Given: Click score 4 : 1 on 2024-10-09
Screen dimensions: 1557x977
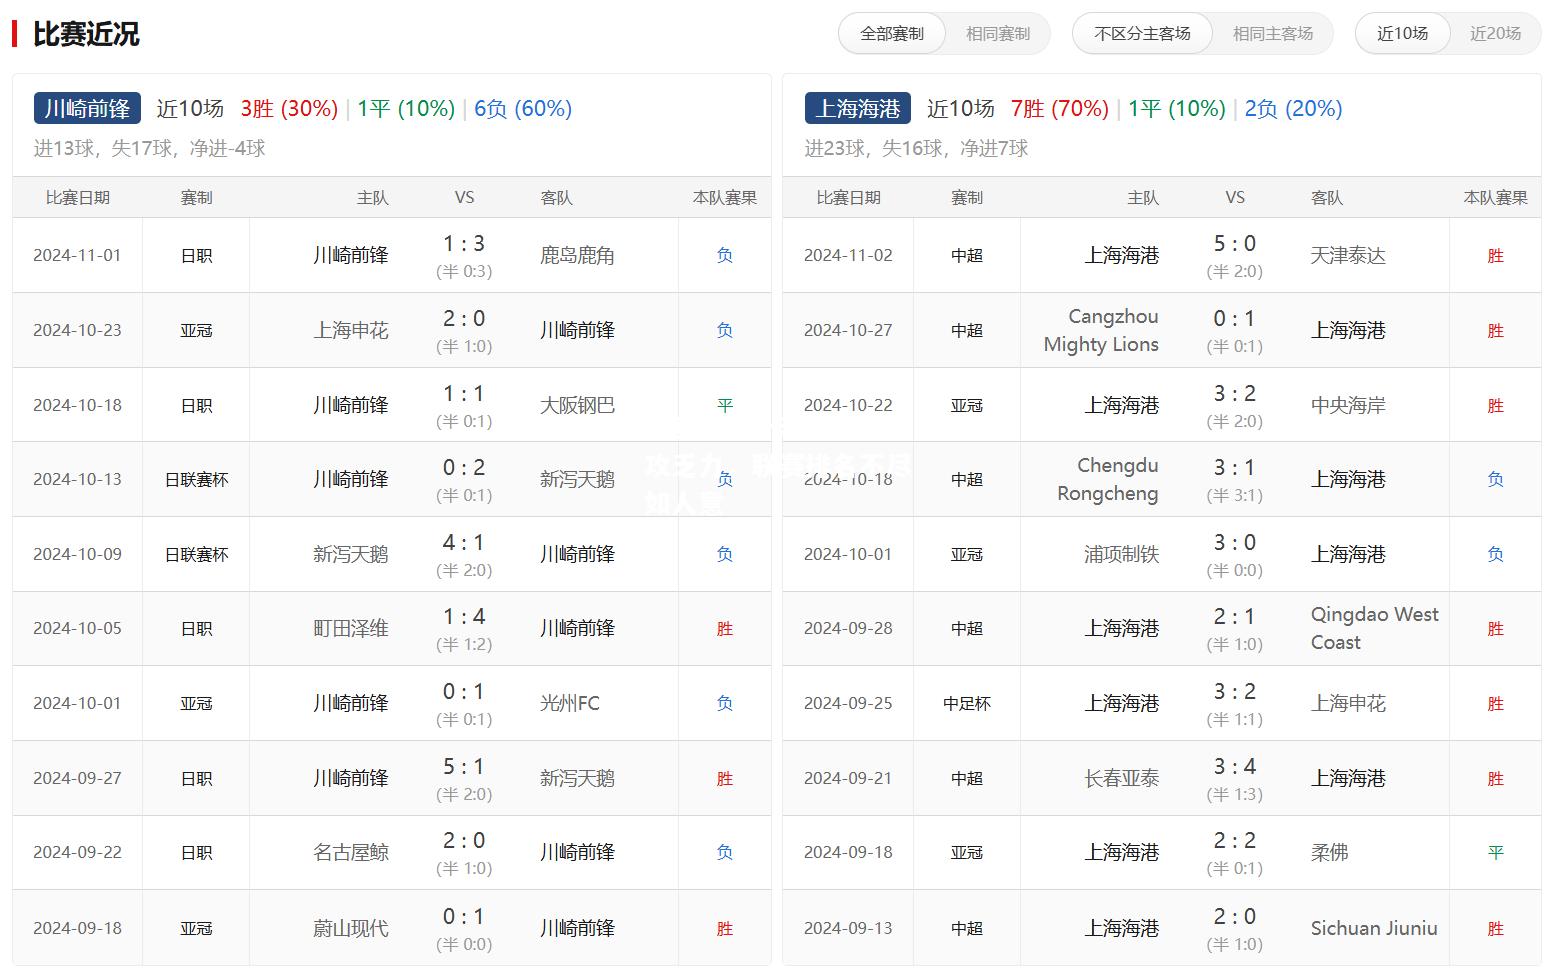Looking at the screenshot, I should [x=464, y=543].
